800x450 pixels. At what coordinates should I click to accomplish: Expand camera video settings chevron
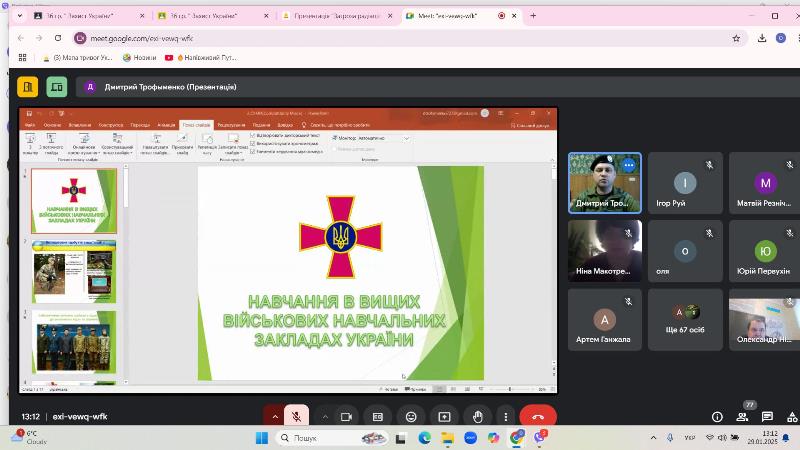(x=325, y=416)
